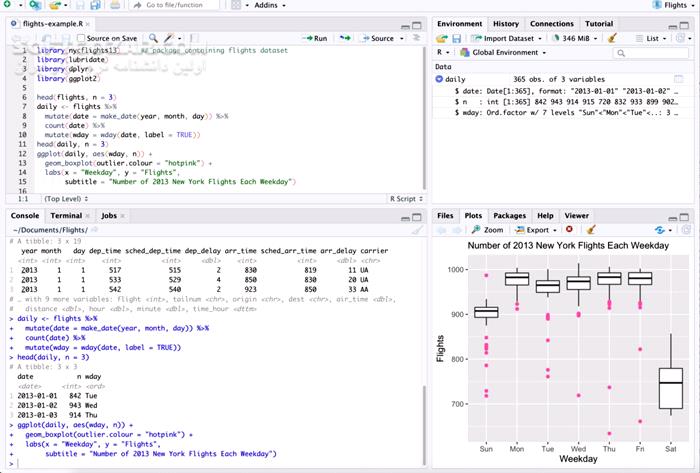Switch to the History tab
The width and height of the screenshot is (700, 473).
pos(506,24)
